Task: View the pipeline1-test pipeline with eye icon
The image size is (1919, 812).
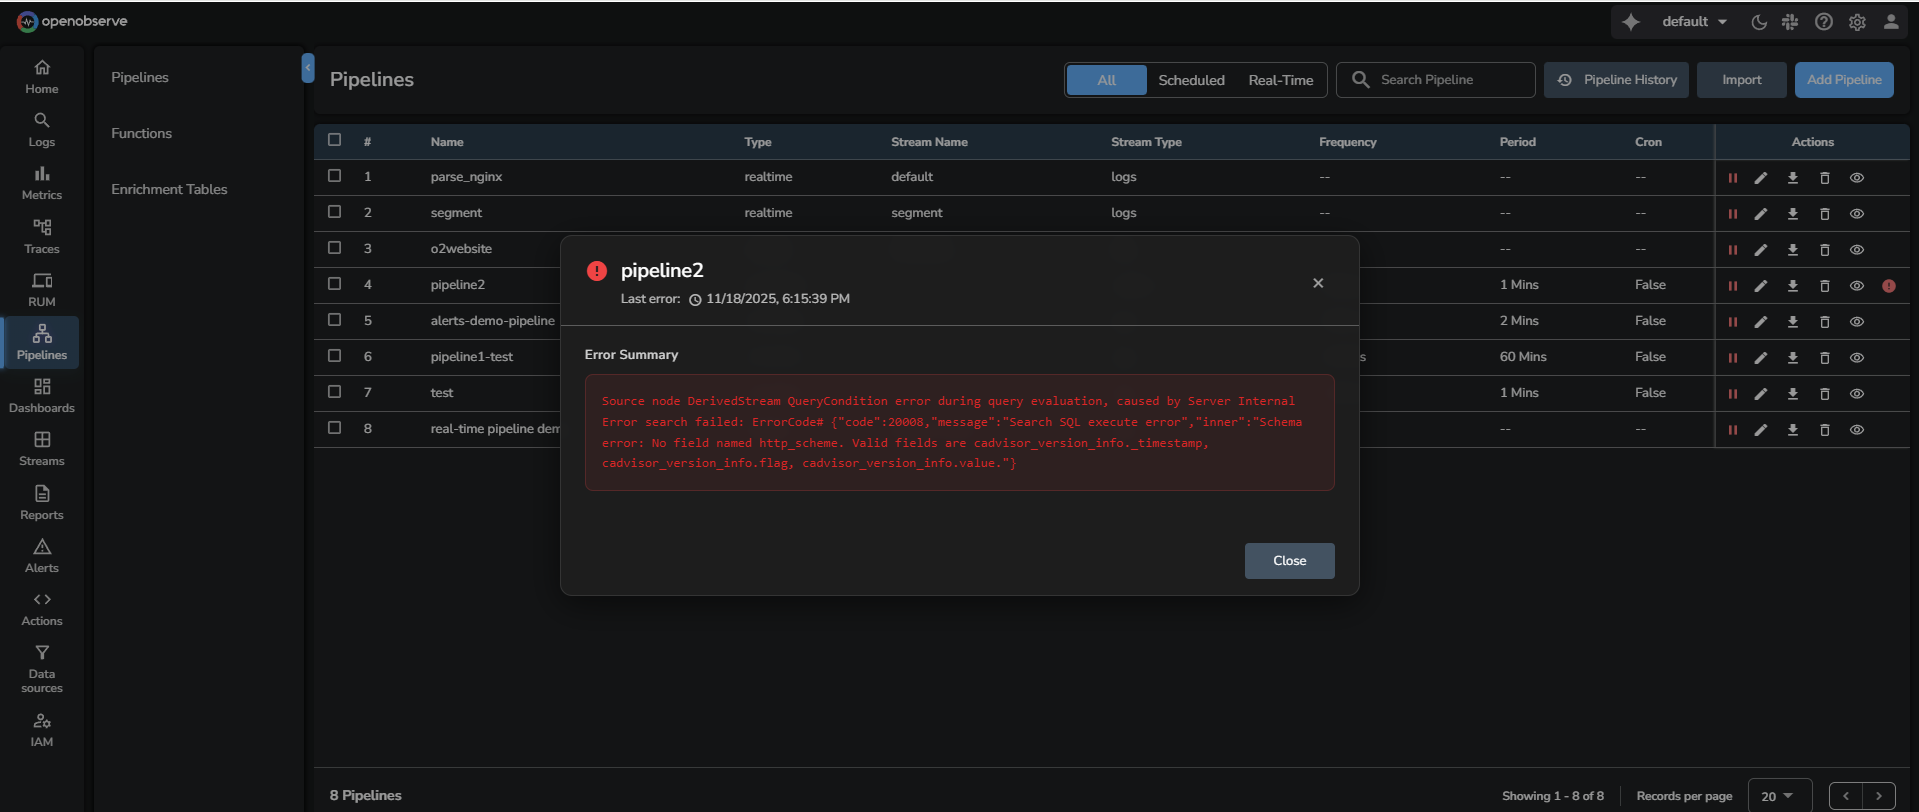Action: click(x=1856, y=358)
